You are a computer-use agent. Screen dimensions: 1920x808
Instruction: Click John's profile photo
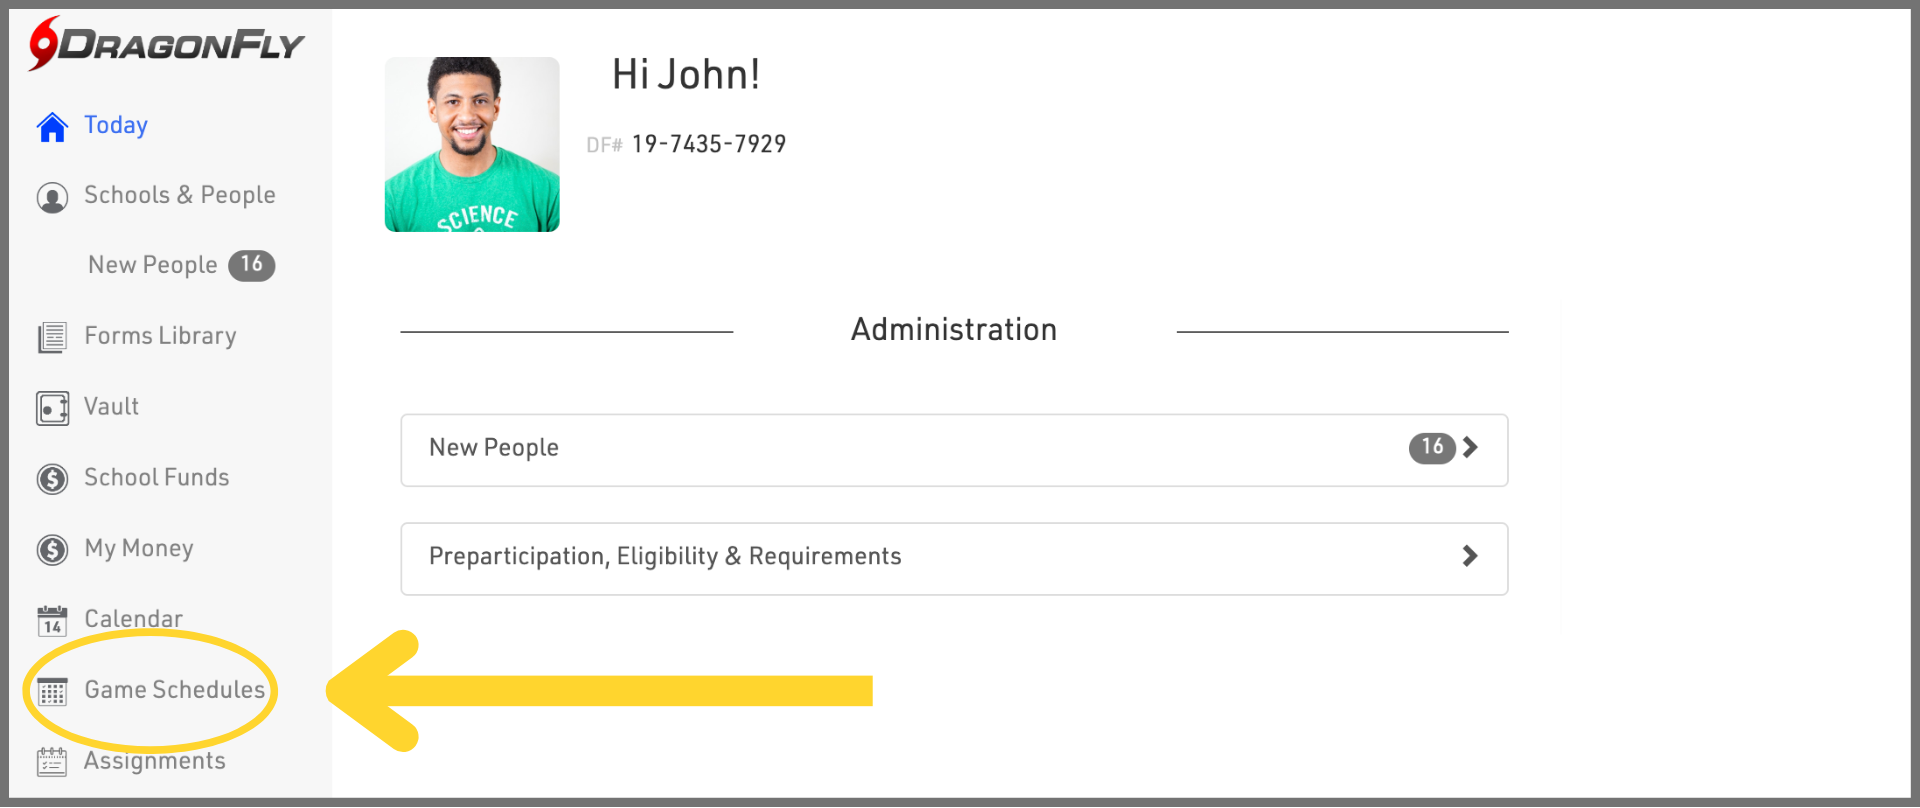pos(472,144)
